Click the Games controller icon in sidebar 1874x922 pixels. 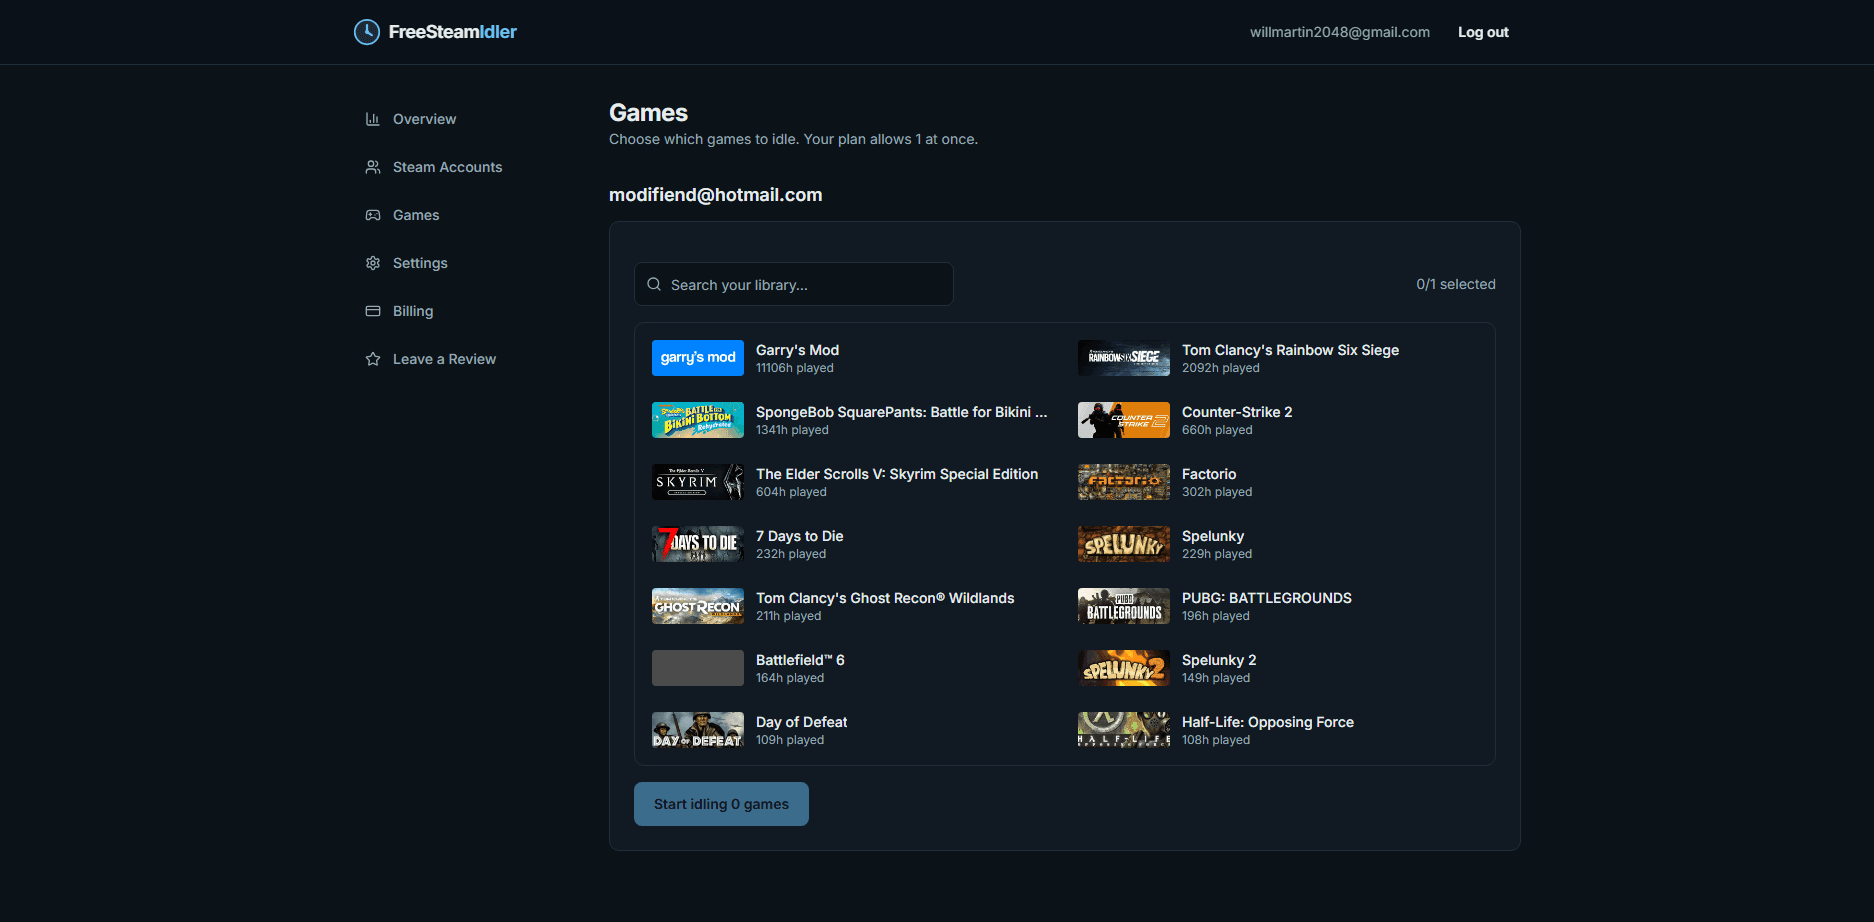(373, 215)
